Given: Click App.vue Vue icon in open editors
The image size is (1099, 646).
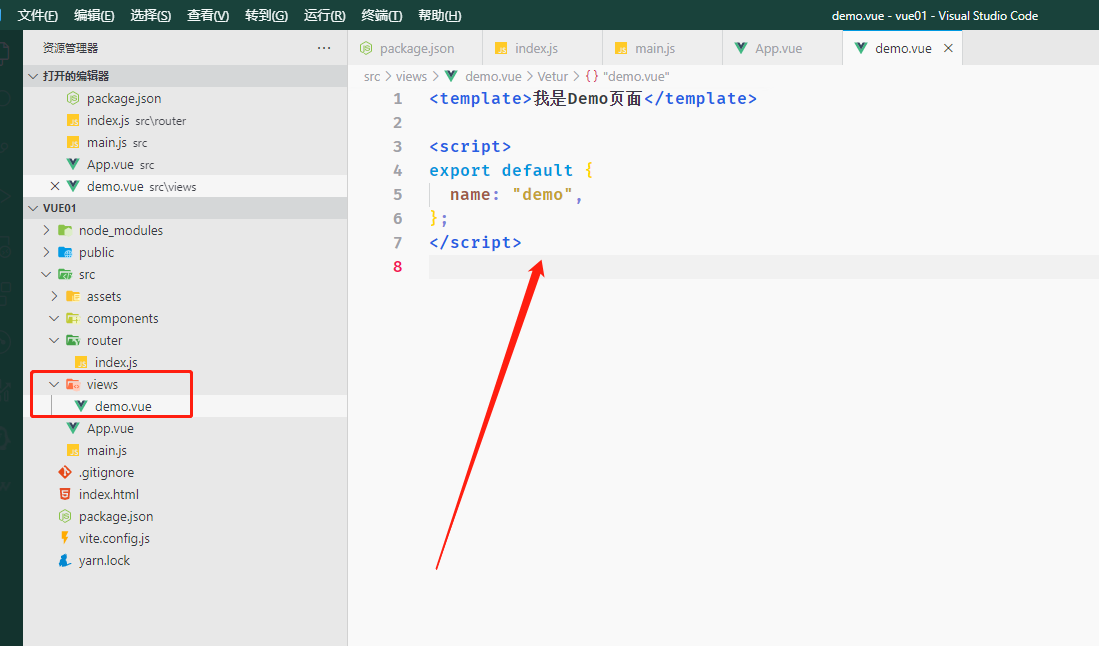Looking at the screenshot, I should click(x=73, y=164).
